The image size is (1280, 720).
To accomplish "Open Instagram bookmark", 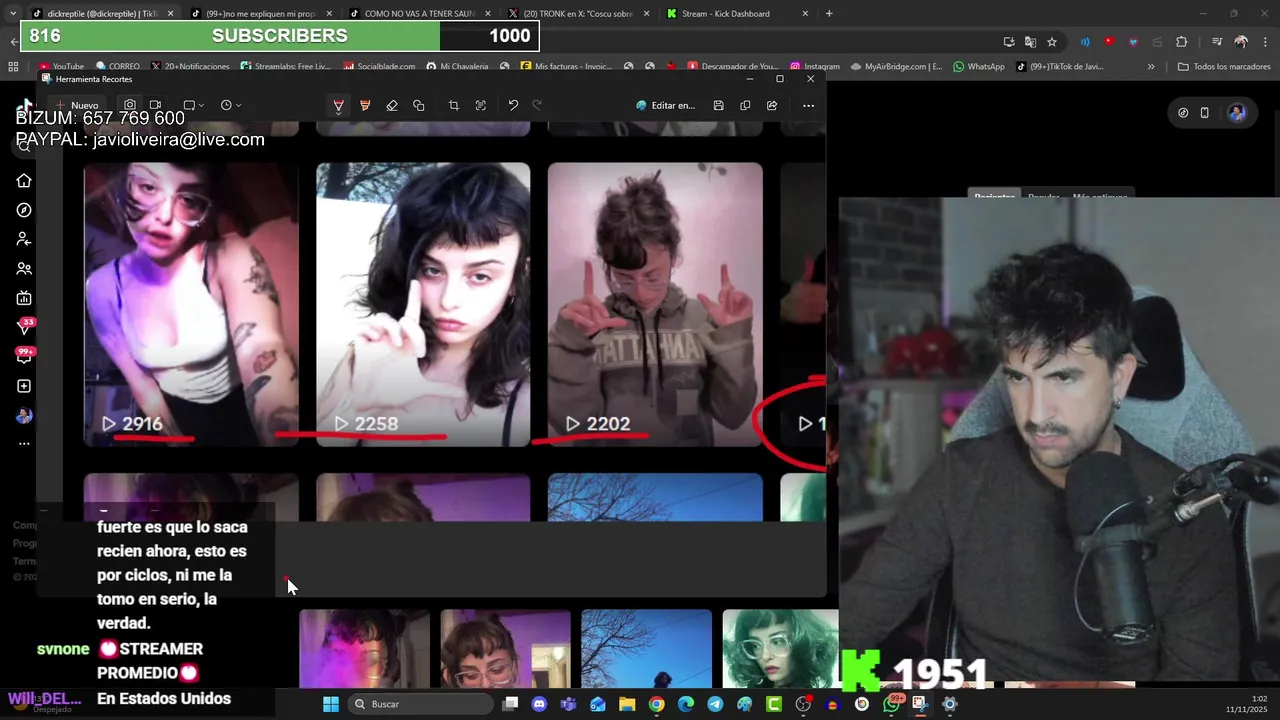I will point(814,67).
